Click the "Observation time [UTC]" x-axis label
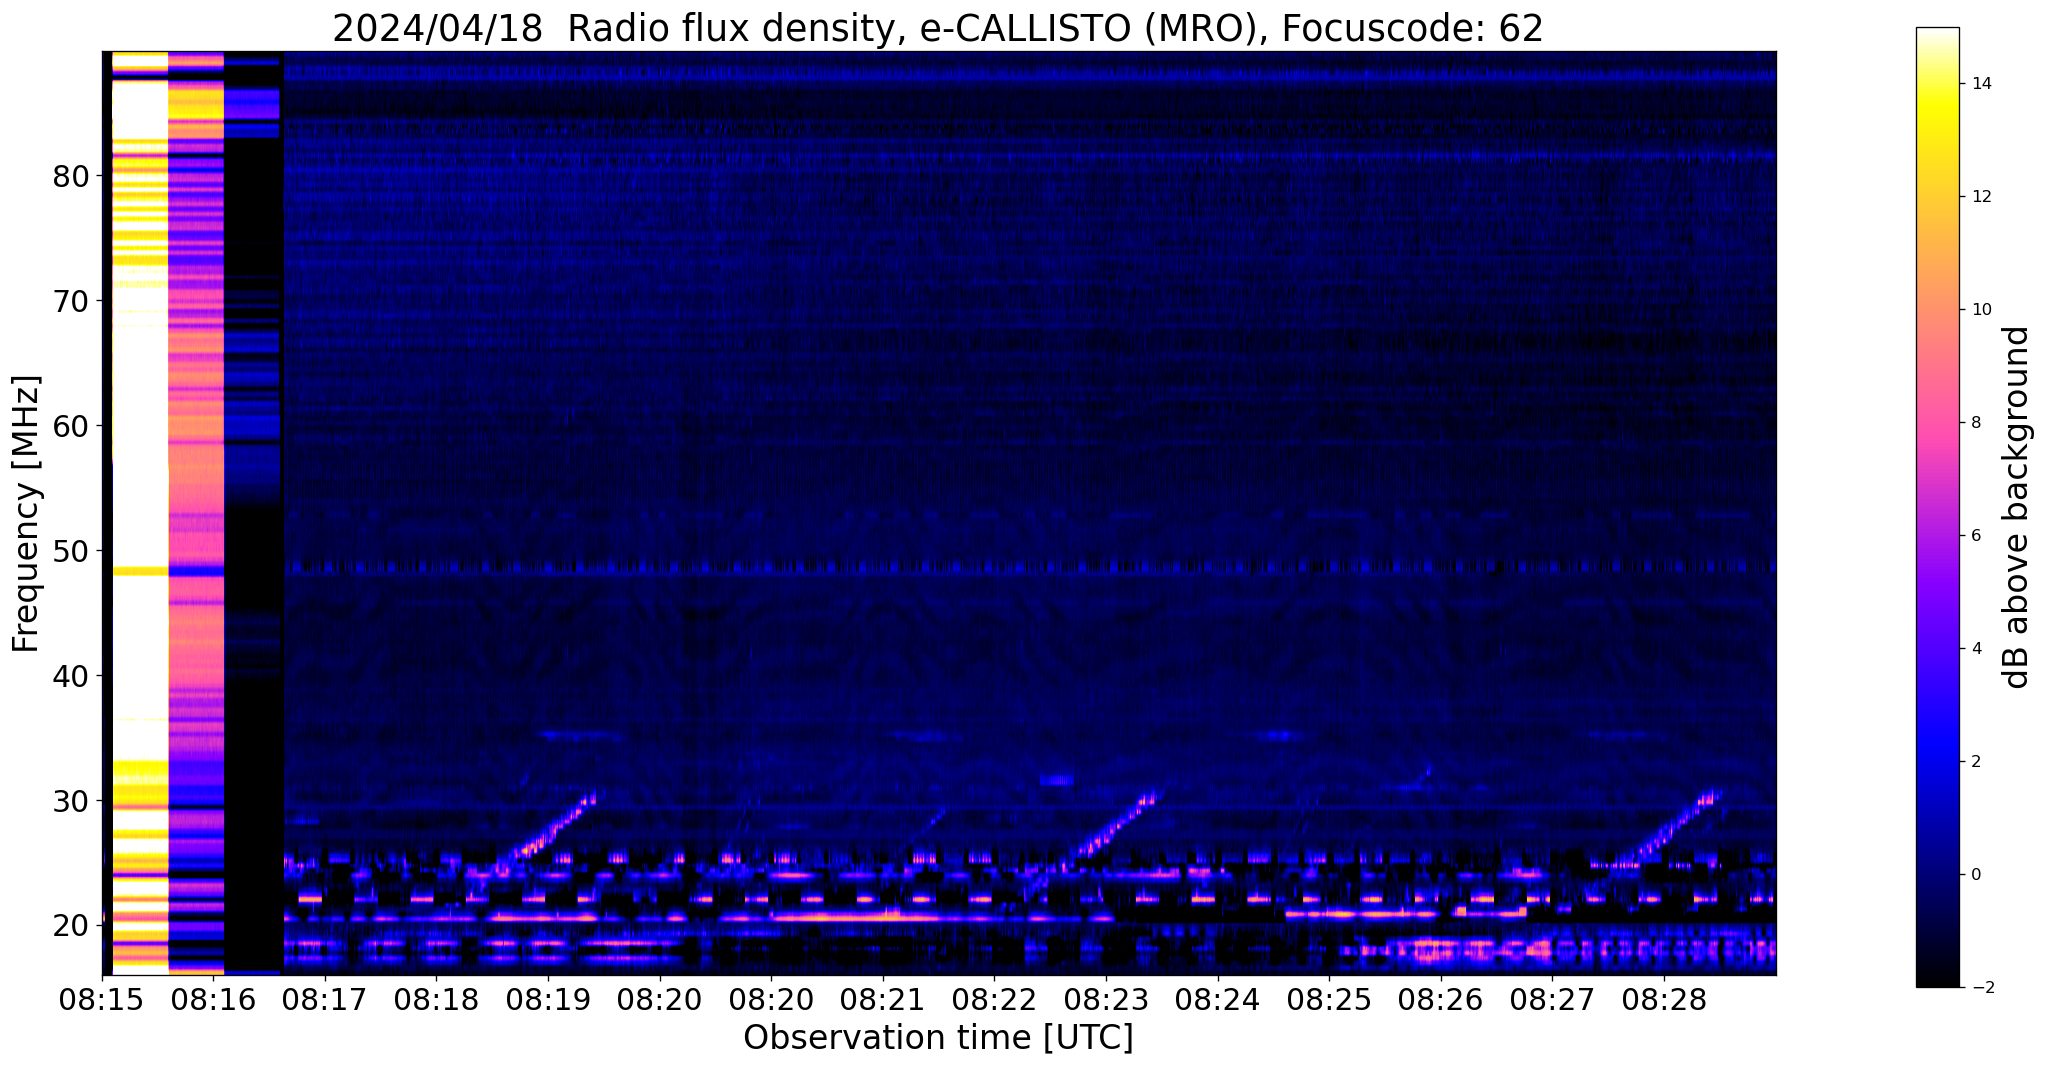This screenshot has width=2047, height=1067. [x=938, y=1038]
